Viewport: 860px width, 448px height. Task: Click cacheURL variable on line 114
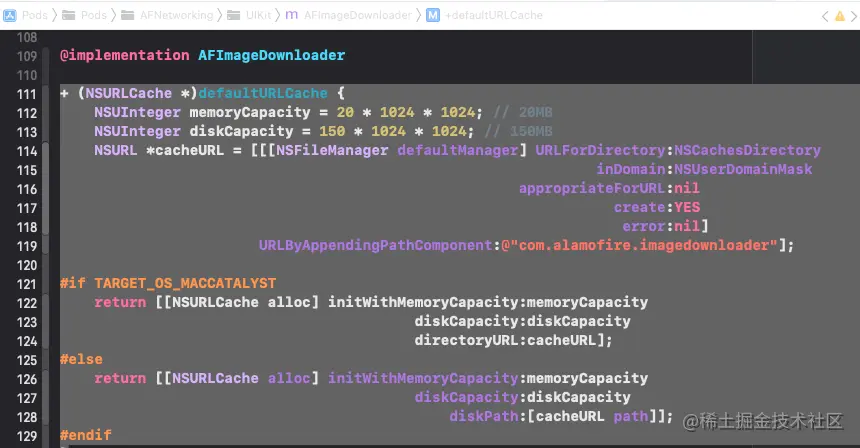(x=189, y=150)
